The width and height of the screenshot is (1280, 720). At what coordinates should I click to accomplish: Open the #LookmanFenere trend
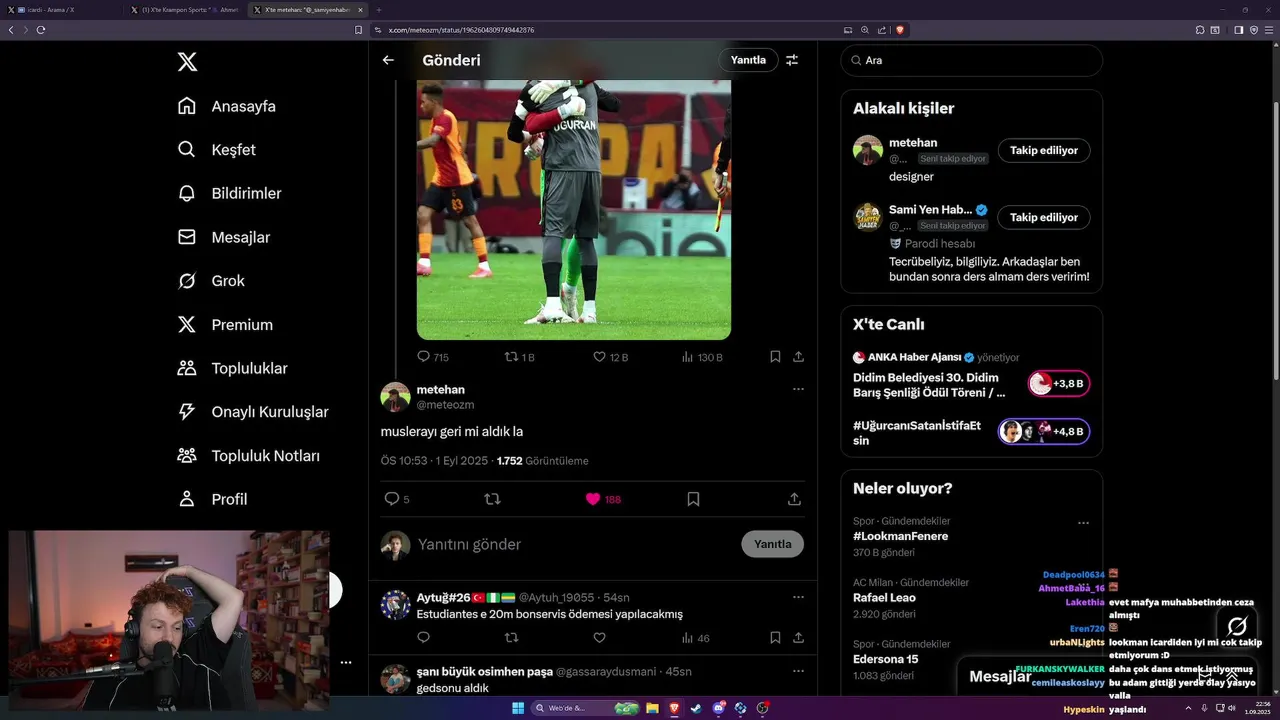(900, 536)
